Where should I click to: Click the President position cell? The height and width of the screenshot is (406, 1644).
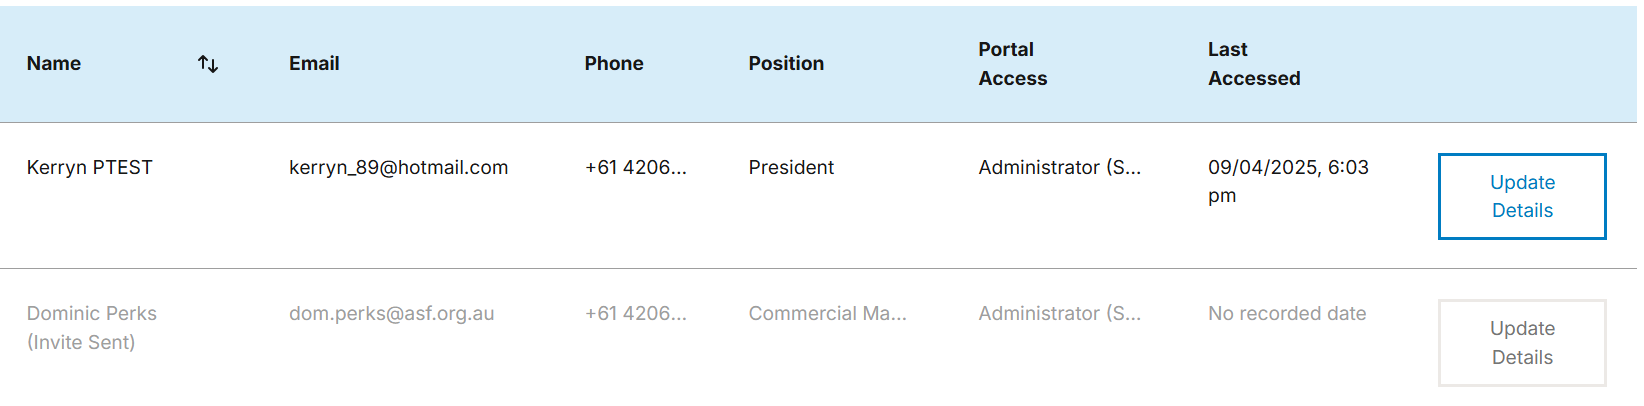pyautogui.click(x=791, y=167)
